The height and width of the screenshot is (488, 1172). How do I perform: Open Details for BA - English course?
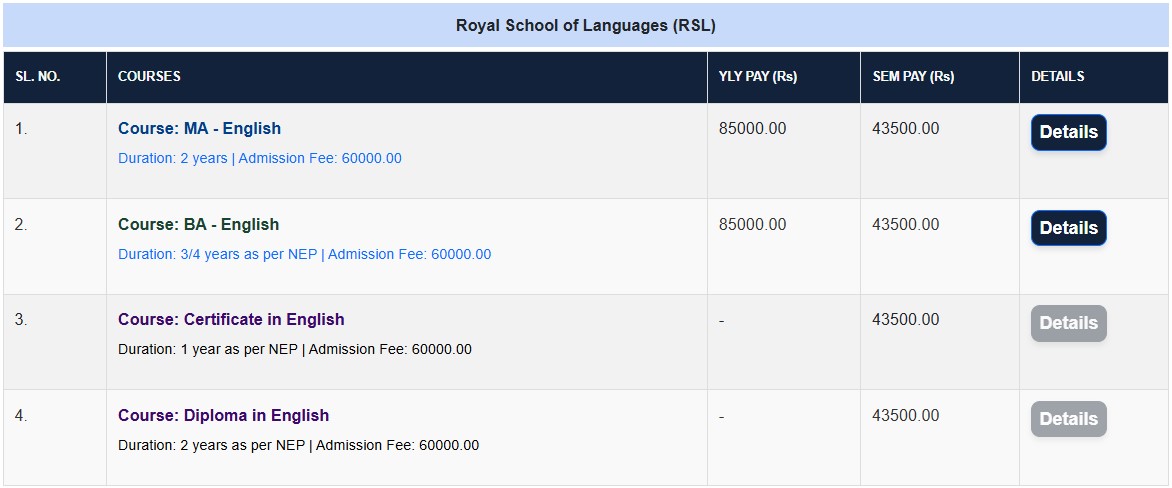click(1068, 228)
